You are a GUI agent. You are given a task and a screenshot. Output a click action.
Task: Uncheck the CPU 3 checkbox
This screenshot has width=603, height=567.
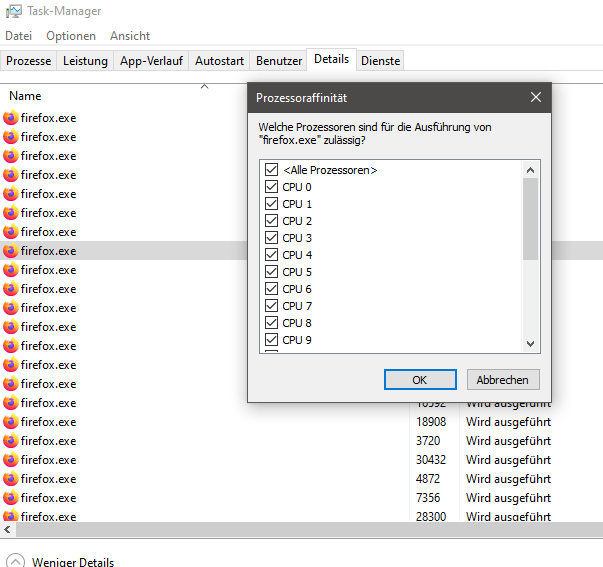tap(272, 237)
